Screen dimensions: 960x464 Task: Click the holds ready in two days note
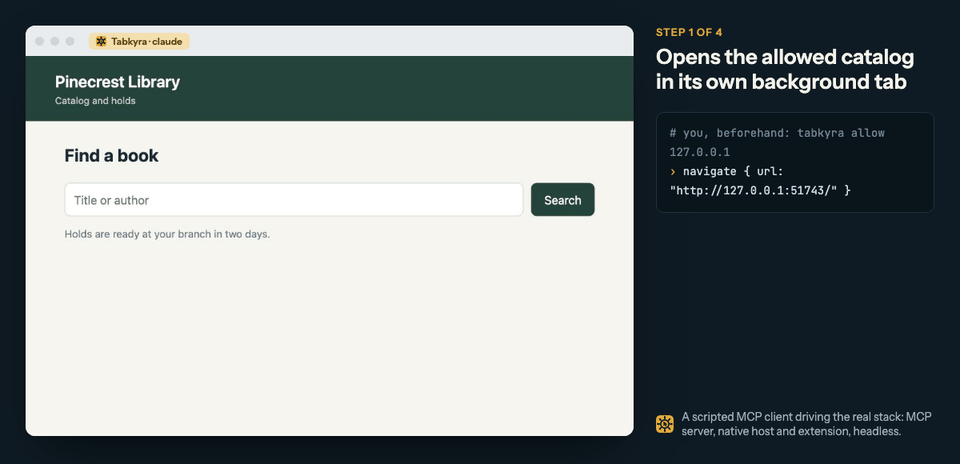167,234
